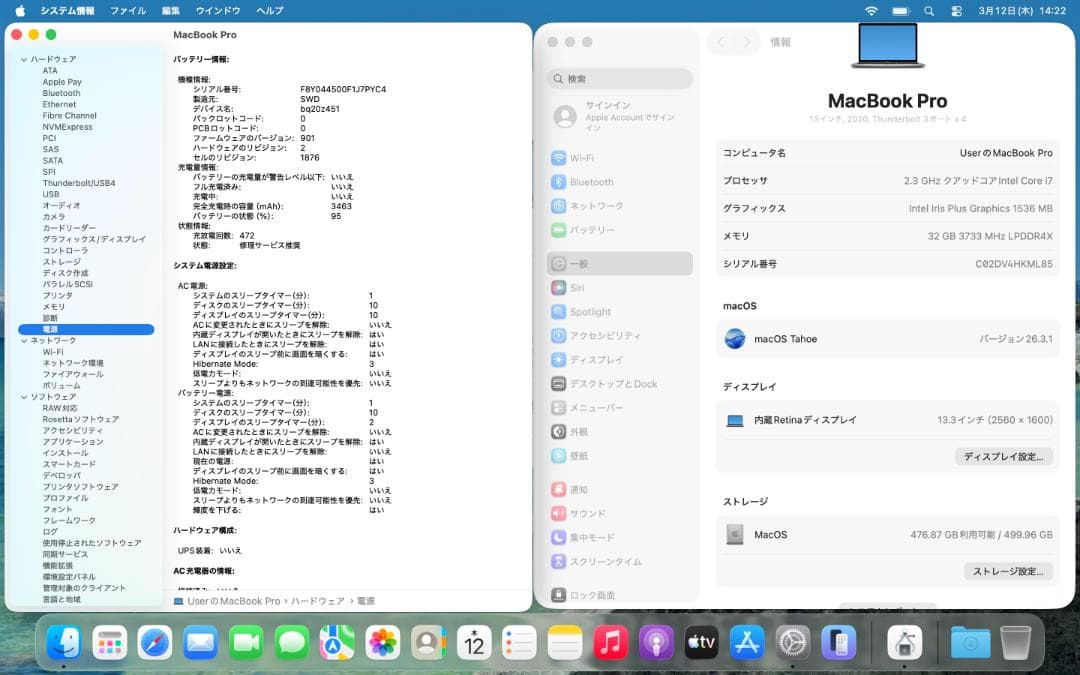
Task: Open ファイル menu
Action: tap(128, 11)
